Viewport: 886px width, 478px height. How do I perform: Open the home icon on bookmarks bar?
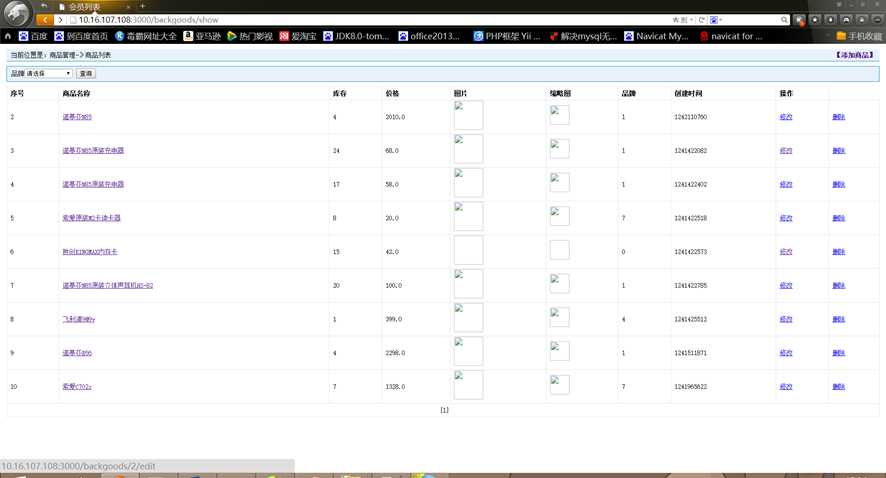coord(8,36)
